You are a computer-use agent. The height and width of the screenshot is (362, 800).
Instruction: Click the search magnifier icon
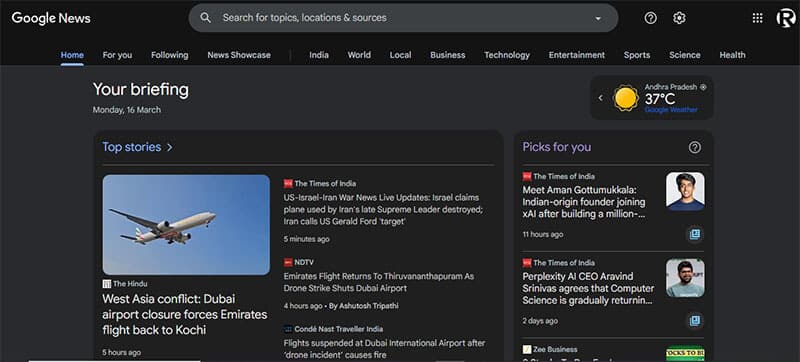205,18
